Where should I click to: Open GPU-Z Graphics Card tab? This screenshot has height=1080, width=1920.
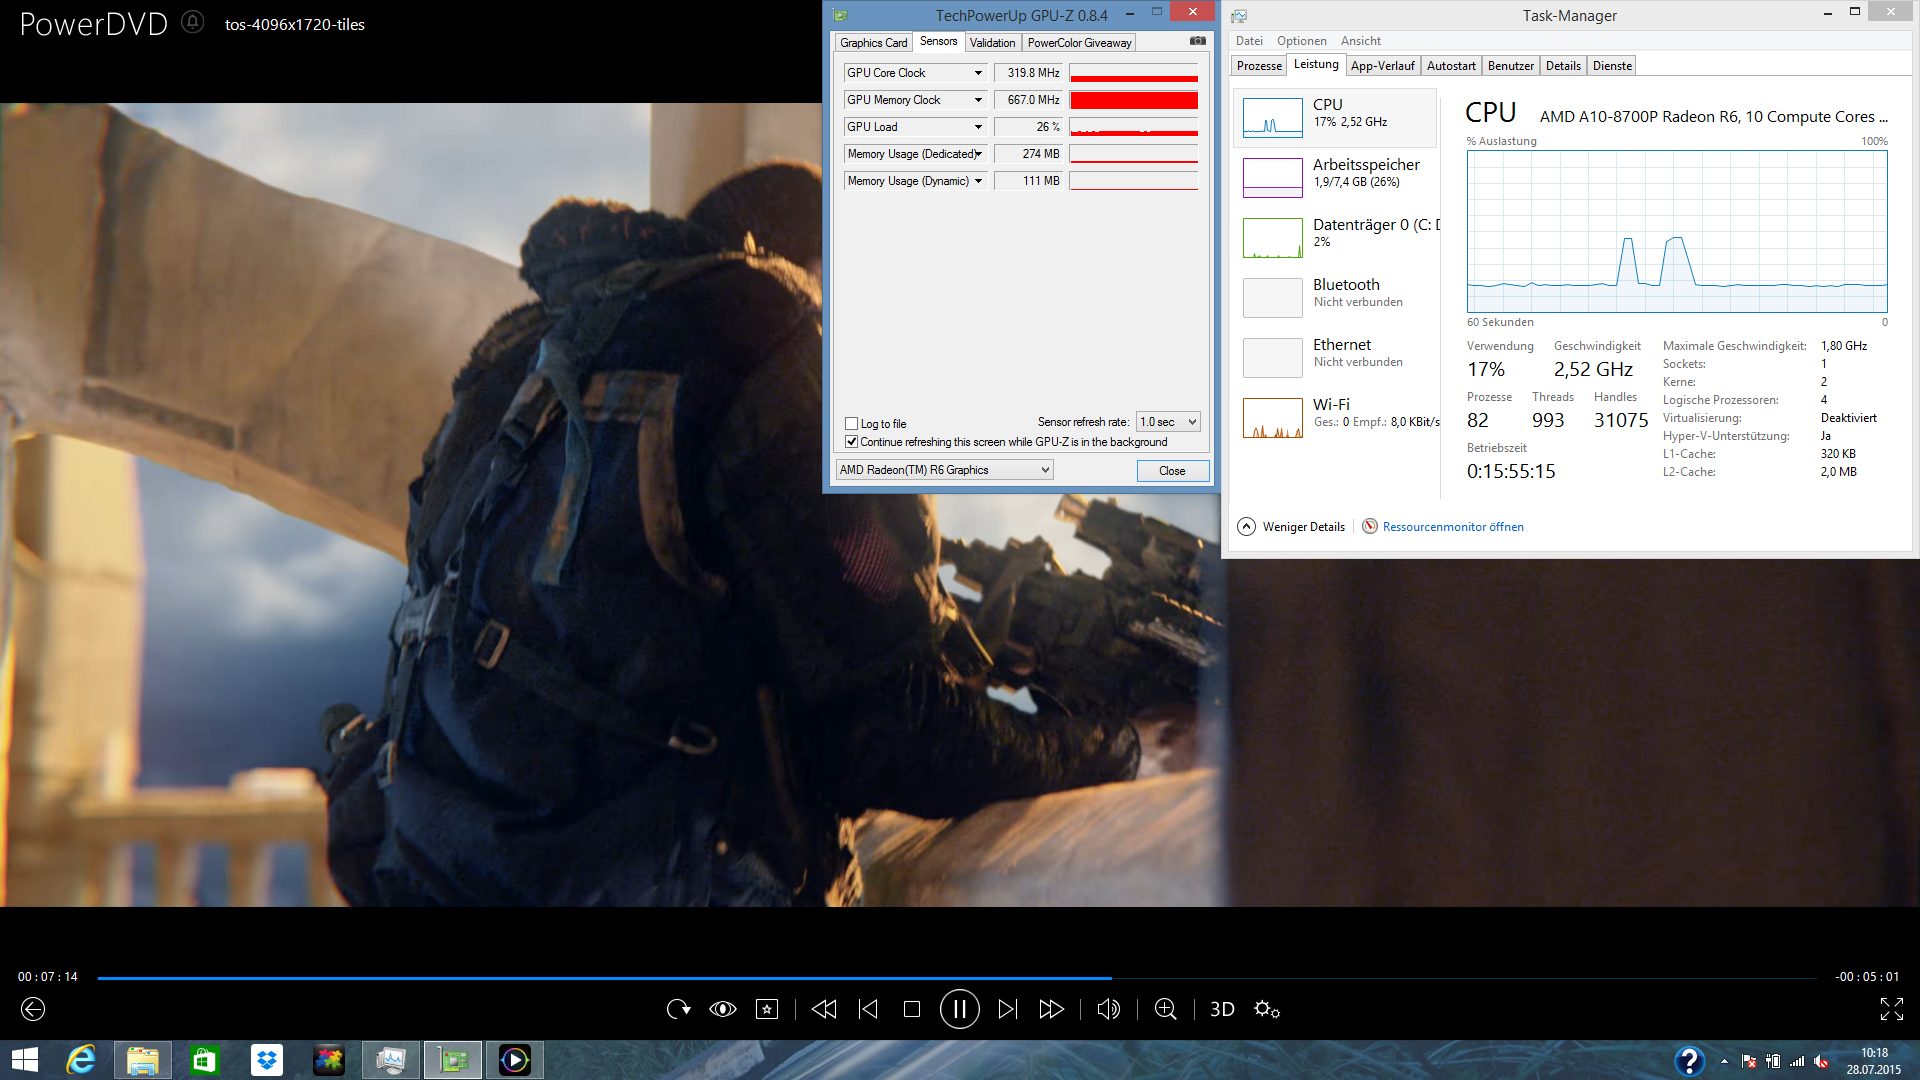tap(873, 42)
